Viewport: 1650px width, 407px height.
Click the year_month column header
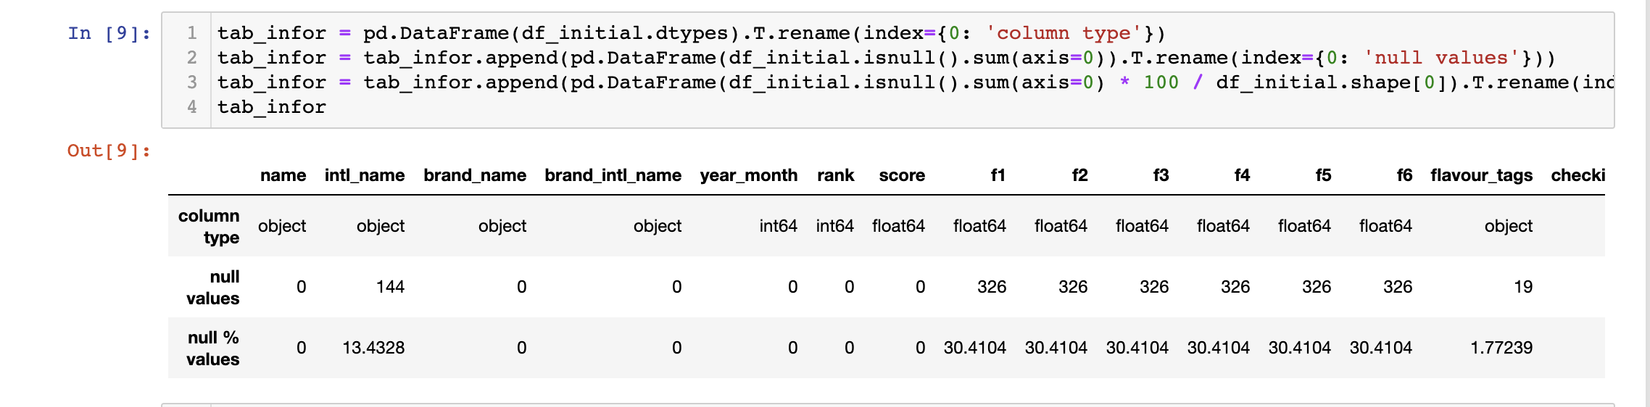[748, 176]
